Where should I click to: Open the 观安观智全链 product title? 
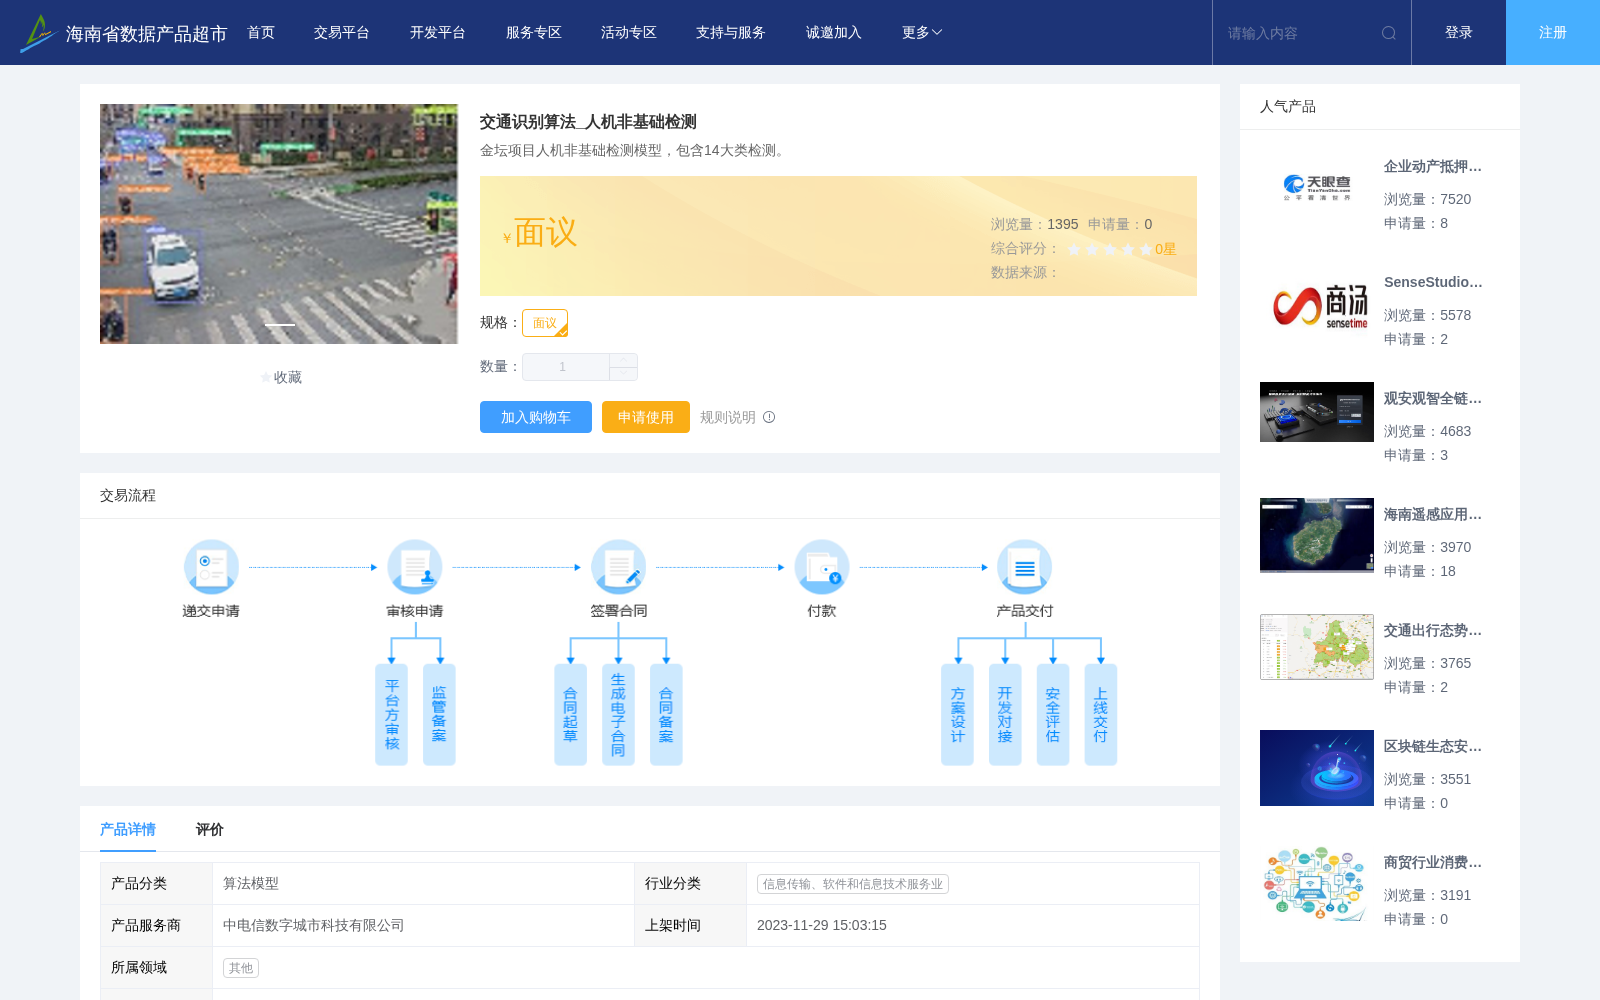[1433, 399]
